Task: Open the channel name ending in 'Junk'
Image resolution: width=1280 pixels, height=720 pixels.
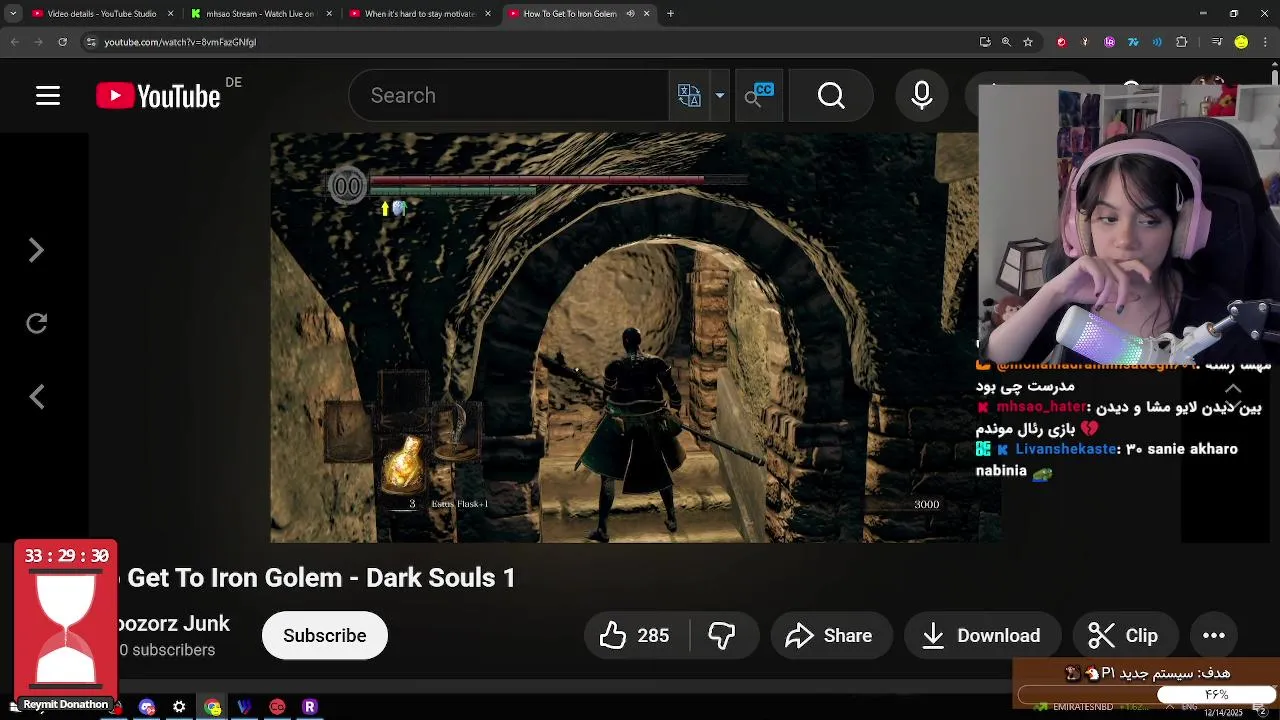Action: coord(173,624)
